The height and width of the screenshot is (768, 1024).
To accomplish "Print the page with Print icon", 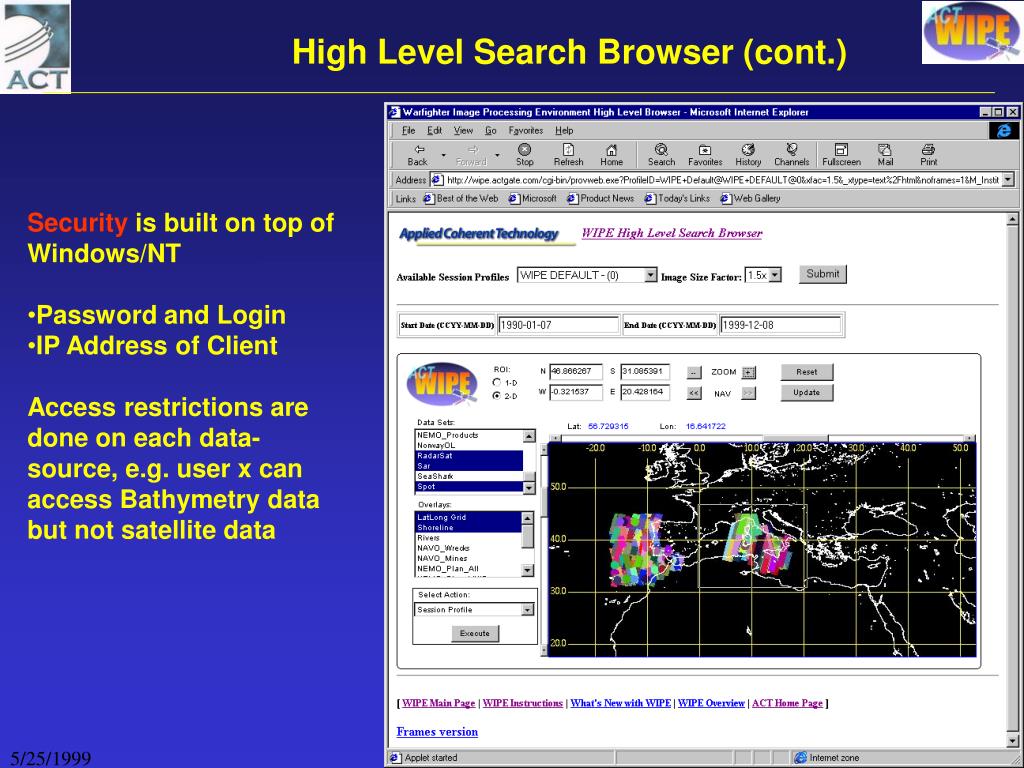I will point(928,155).
